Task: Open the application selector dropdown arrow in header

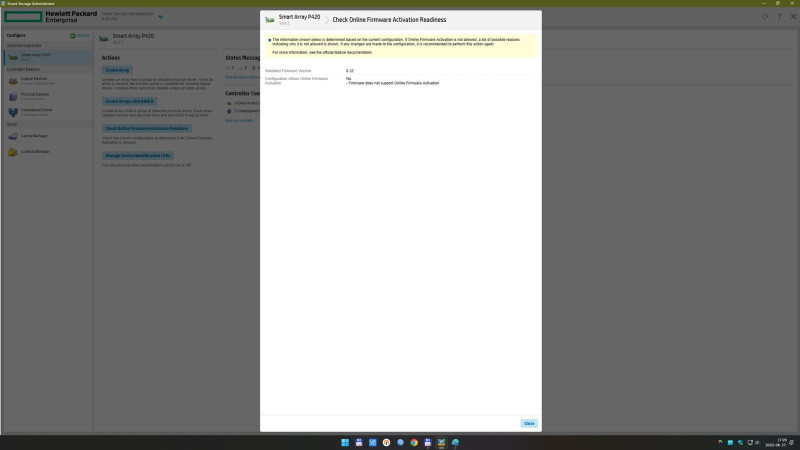Action: coord(161,17)
